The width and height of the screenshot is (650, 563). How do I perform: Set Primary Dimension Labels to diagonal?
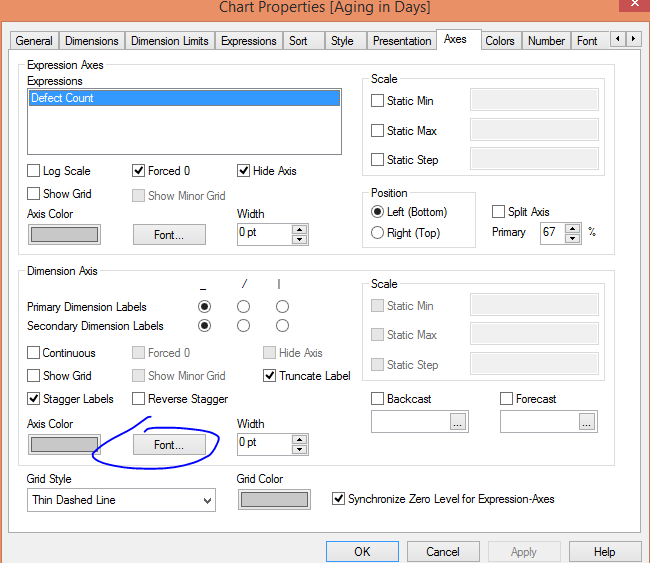pyautogui.click(x=243, y=306)
